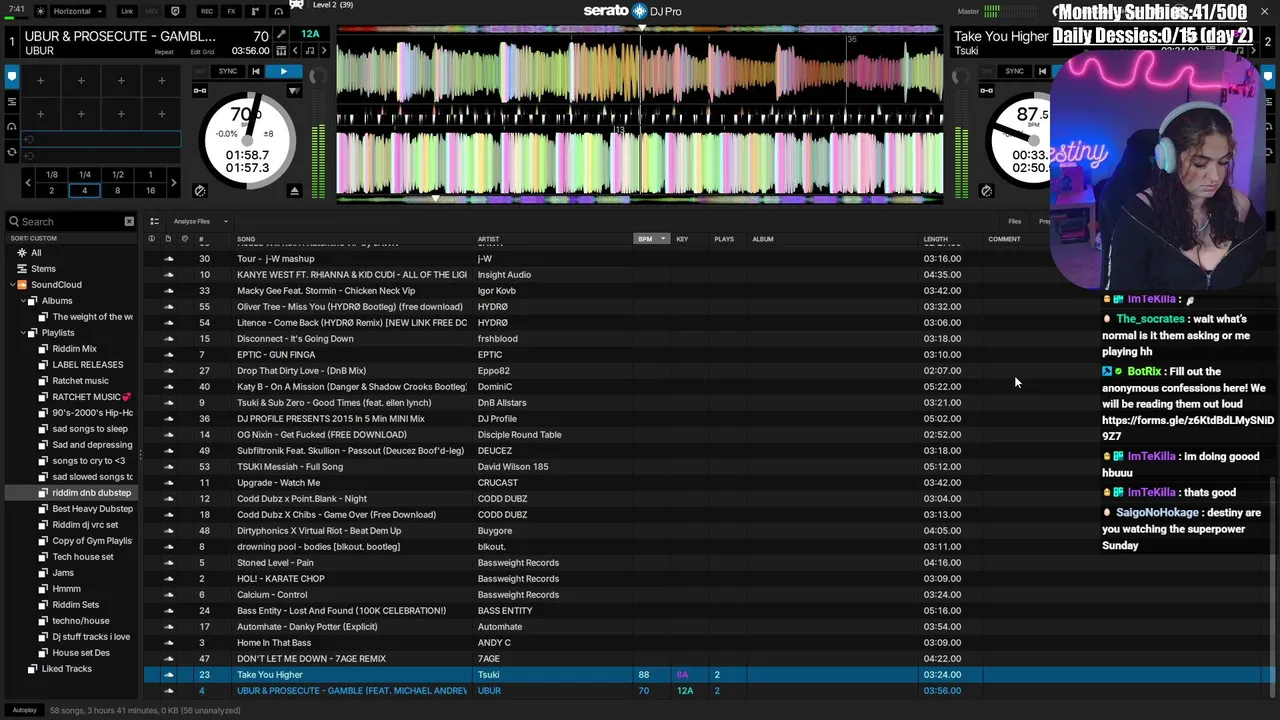The height and width of the screenshot is (720, 1280).
Task: Toggle Repeat on deck 1
Action: (164, 51)
